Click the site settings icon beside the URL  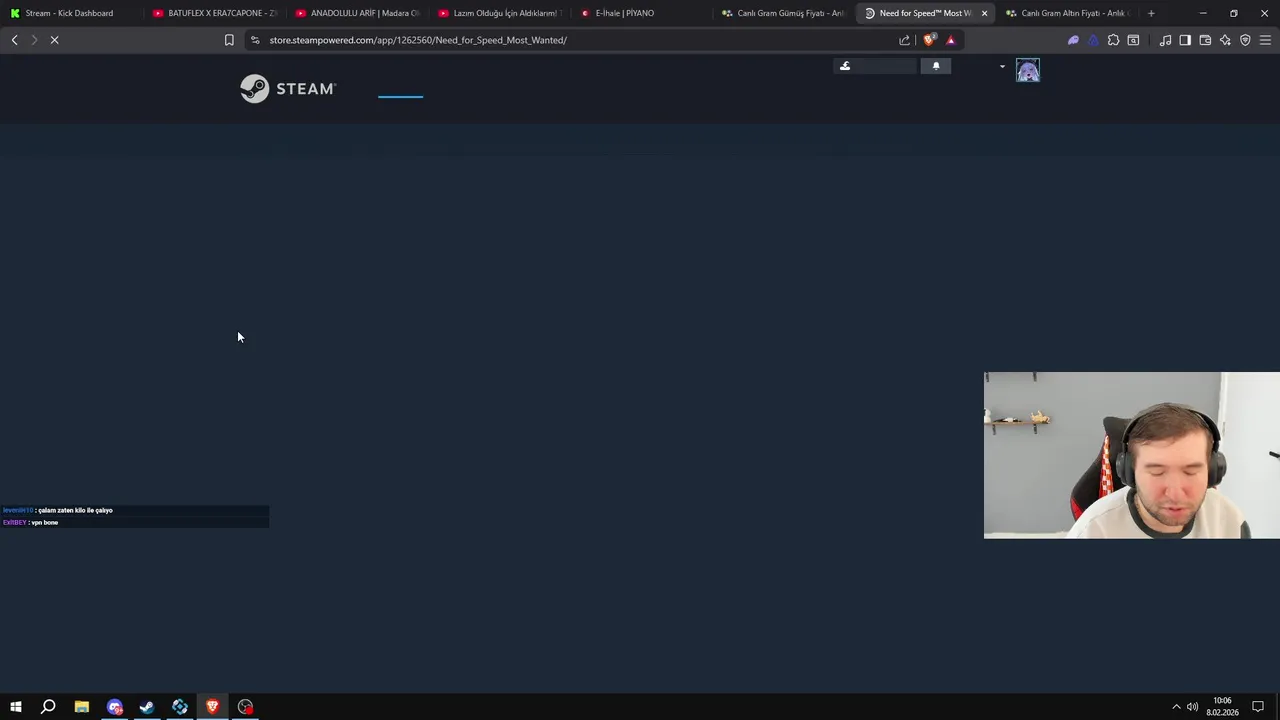click(x=255, y=40)
